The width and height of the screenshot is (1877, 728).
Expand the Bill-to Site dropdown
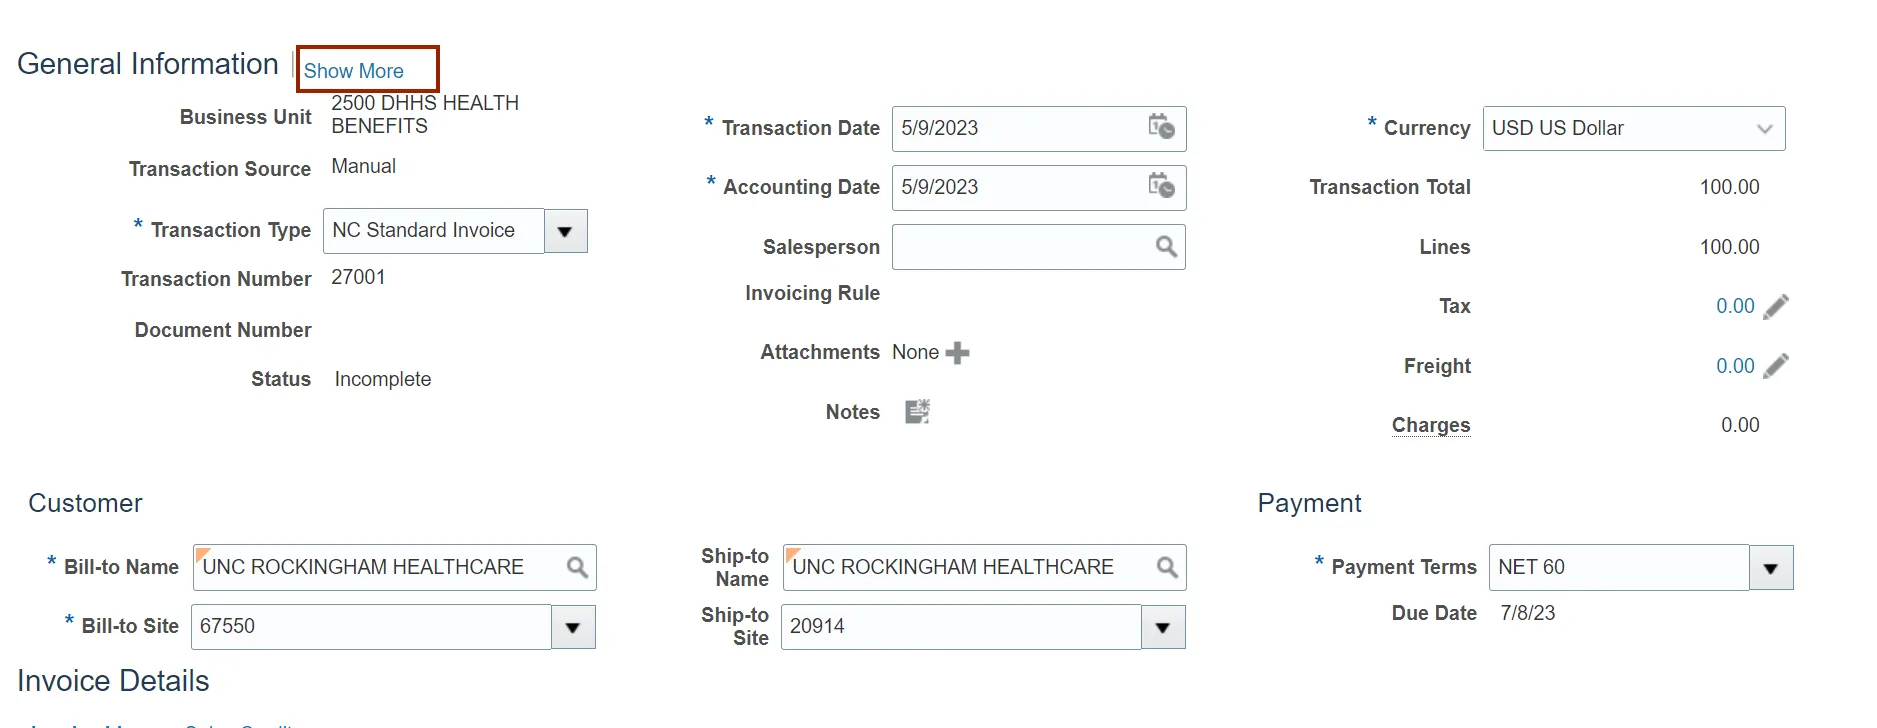pos(573,627)
